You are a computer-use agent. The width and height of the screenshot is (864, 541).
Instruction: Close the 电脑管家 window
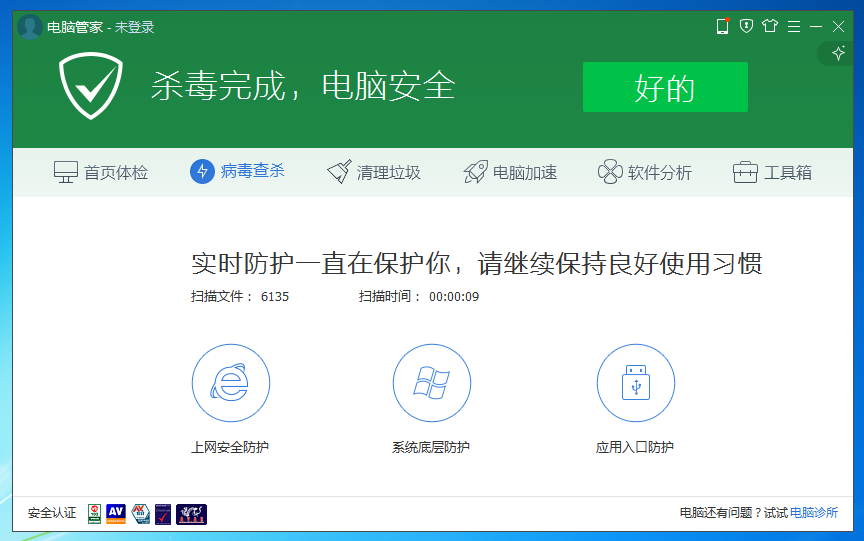pyautogui.click(x=838, y=26)
